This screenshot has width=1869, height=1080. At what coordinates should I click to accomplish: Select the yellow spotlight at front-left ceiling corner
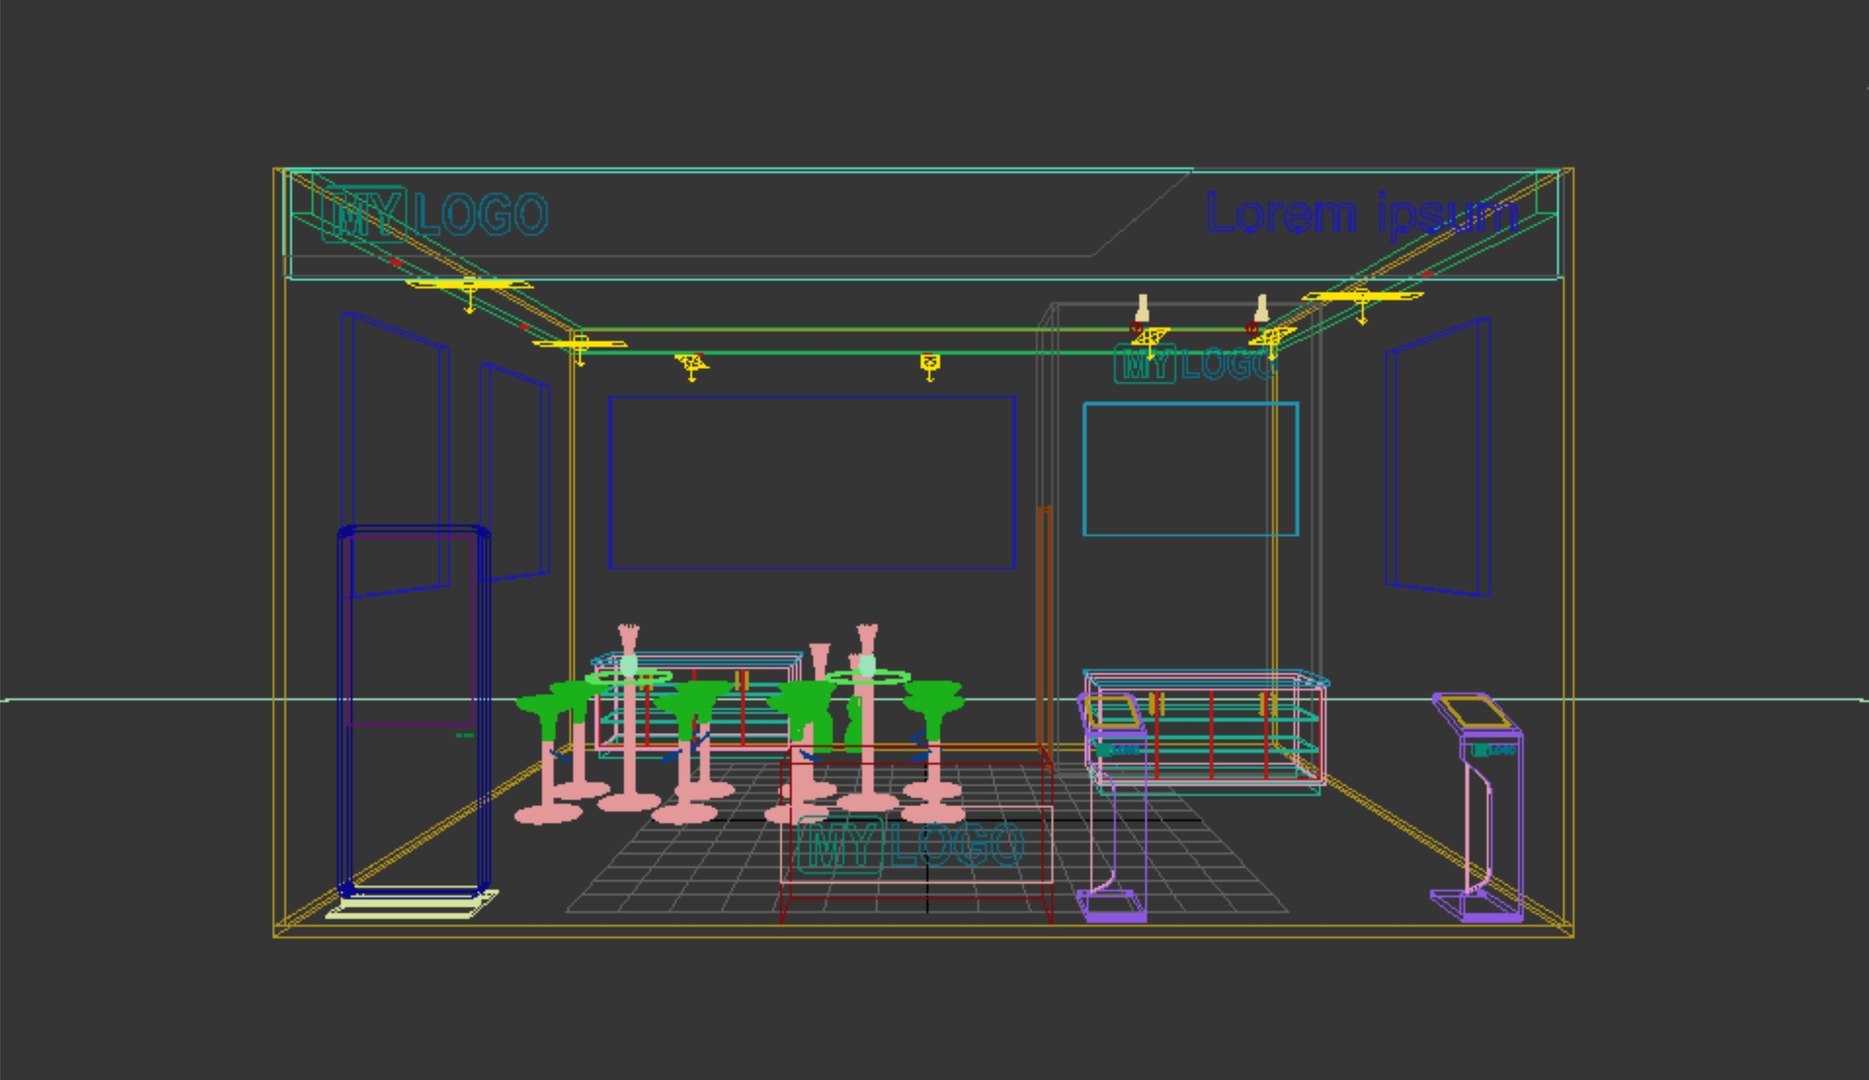pos(469,292)
